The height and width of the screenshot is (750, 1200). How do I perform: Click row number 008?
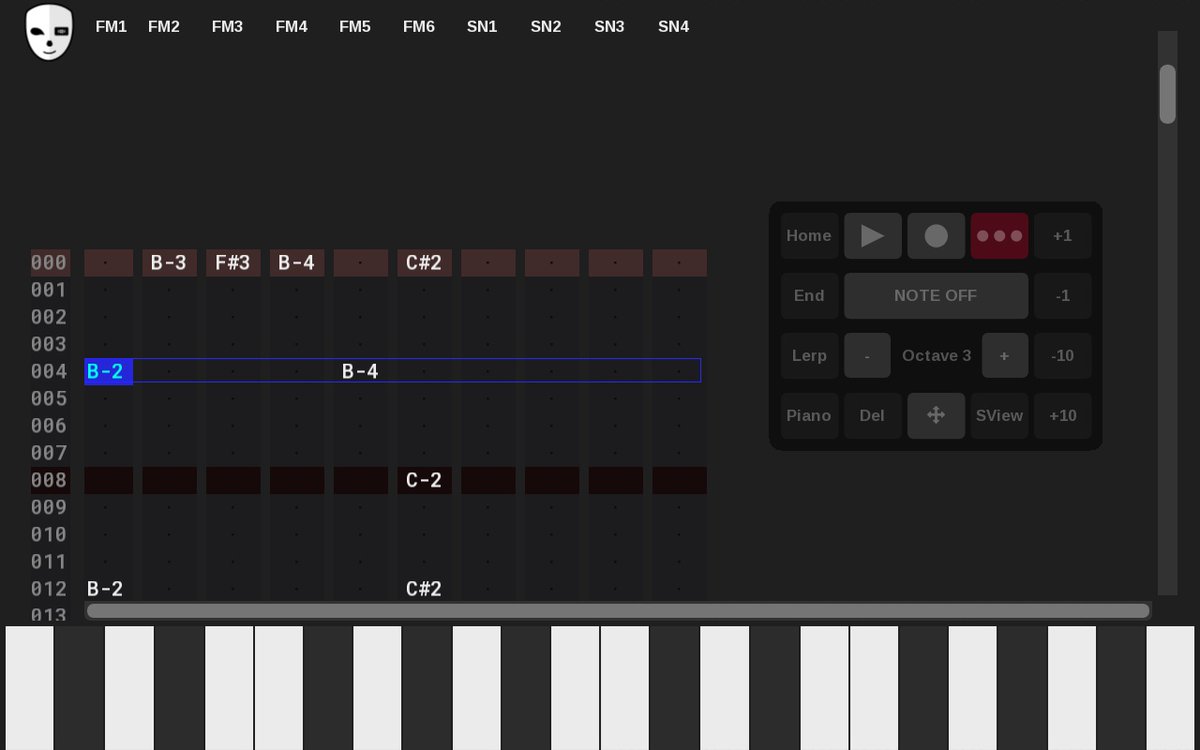tap(49, 481)
